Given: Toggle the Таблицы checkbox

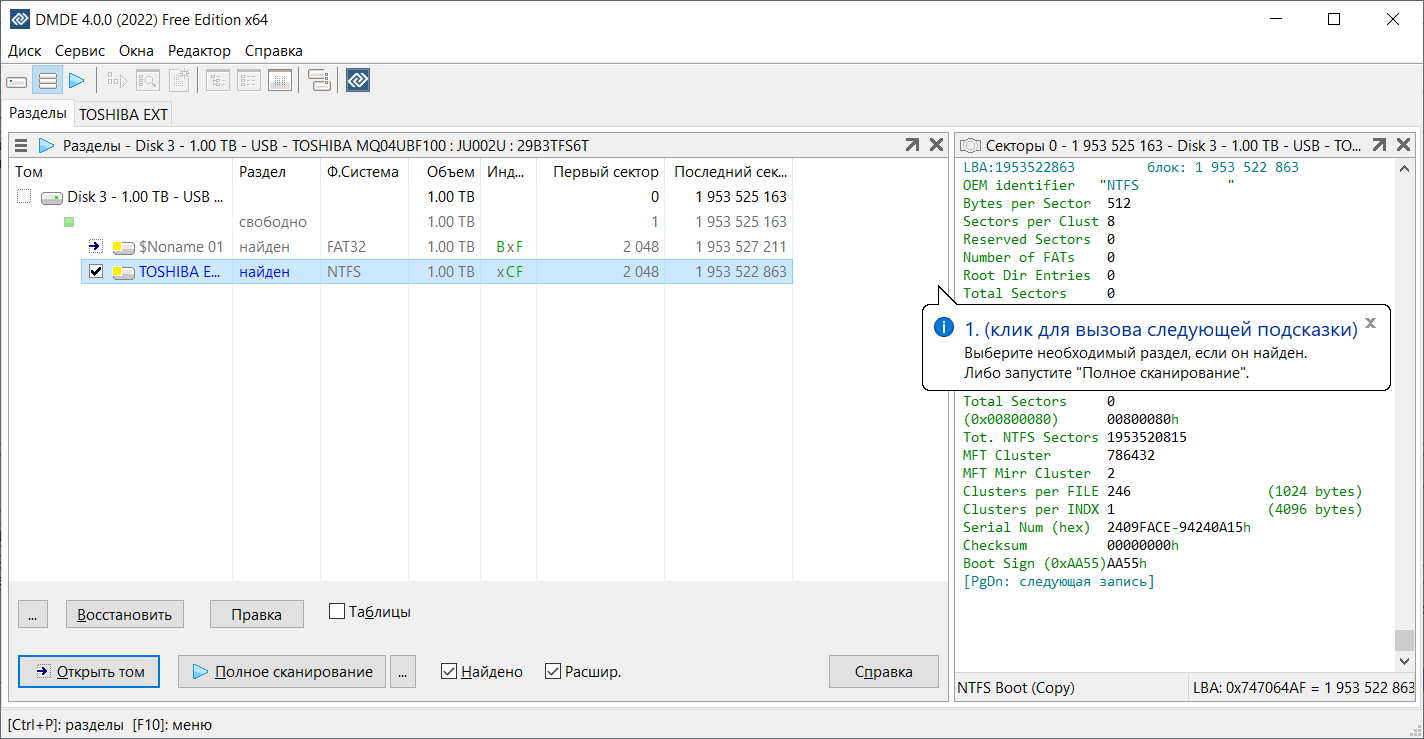Looking at the screenshot, I should (337, 611).
